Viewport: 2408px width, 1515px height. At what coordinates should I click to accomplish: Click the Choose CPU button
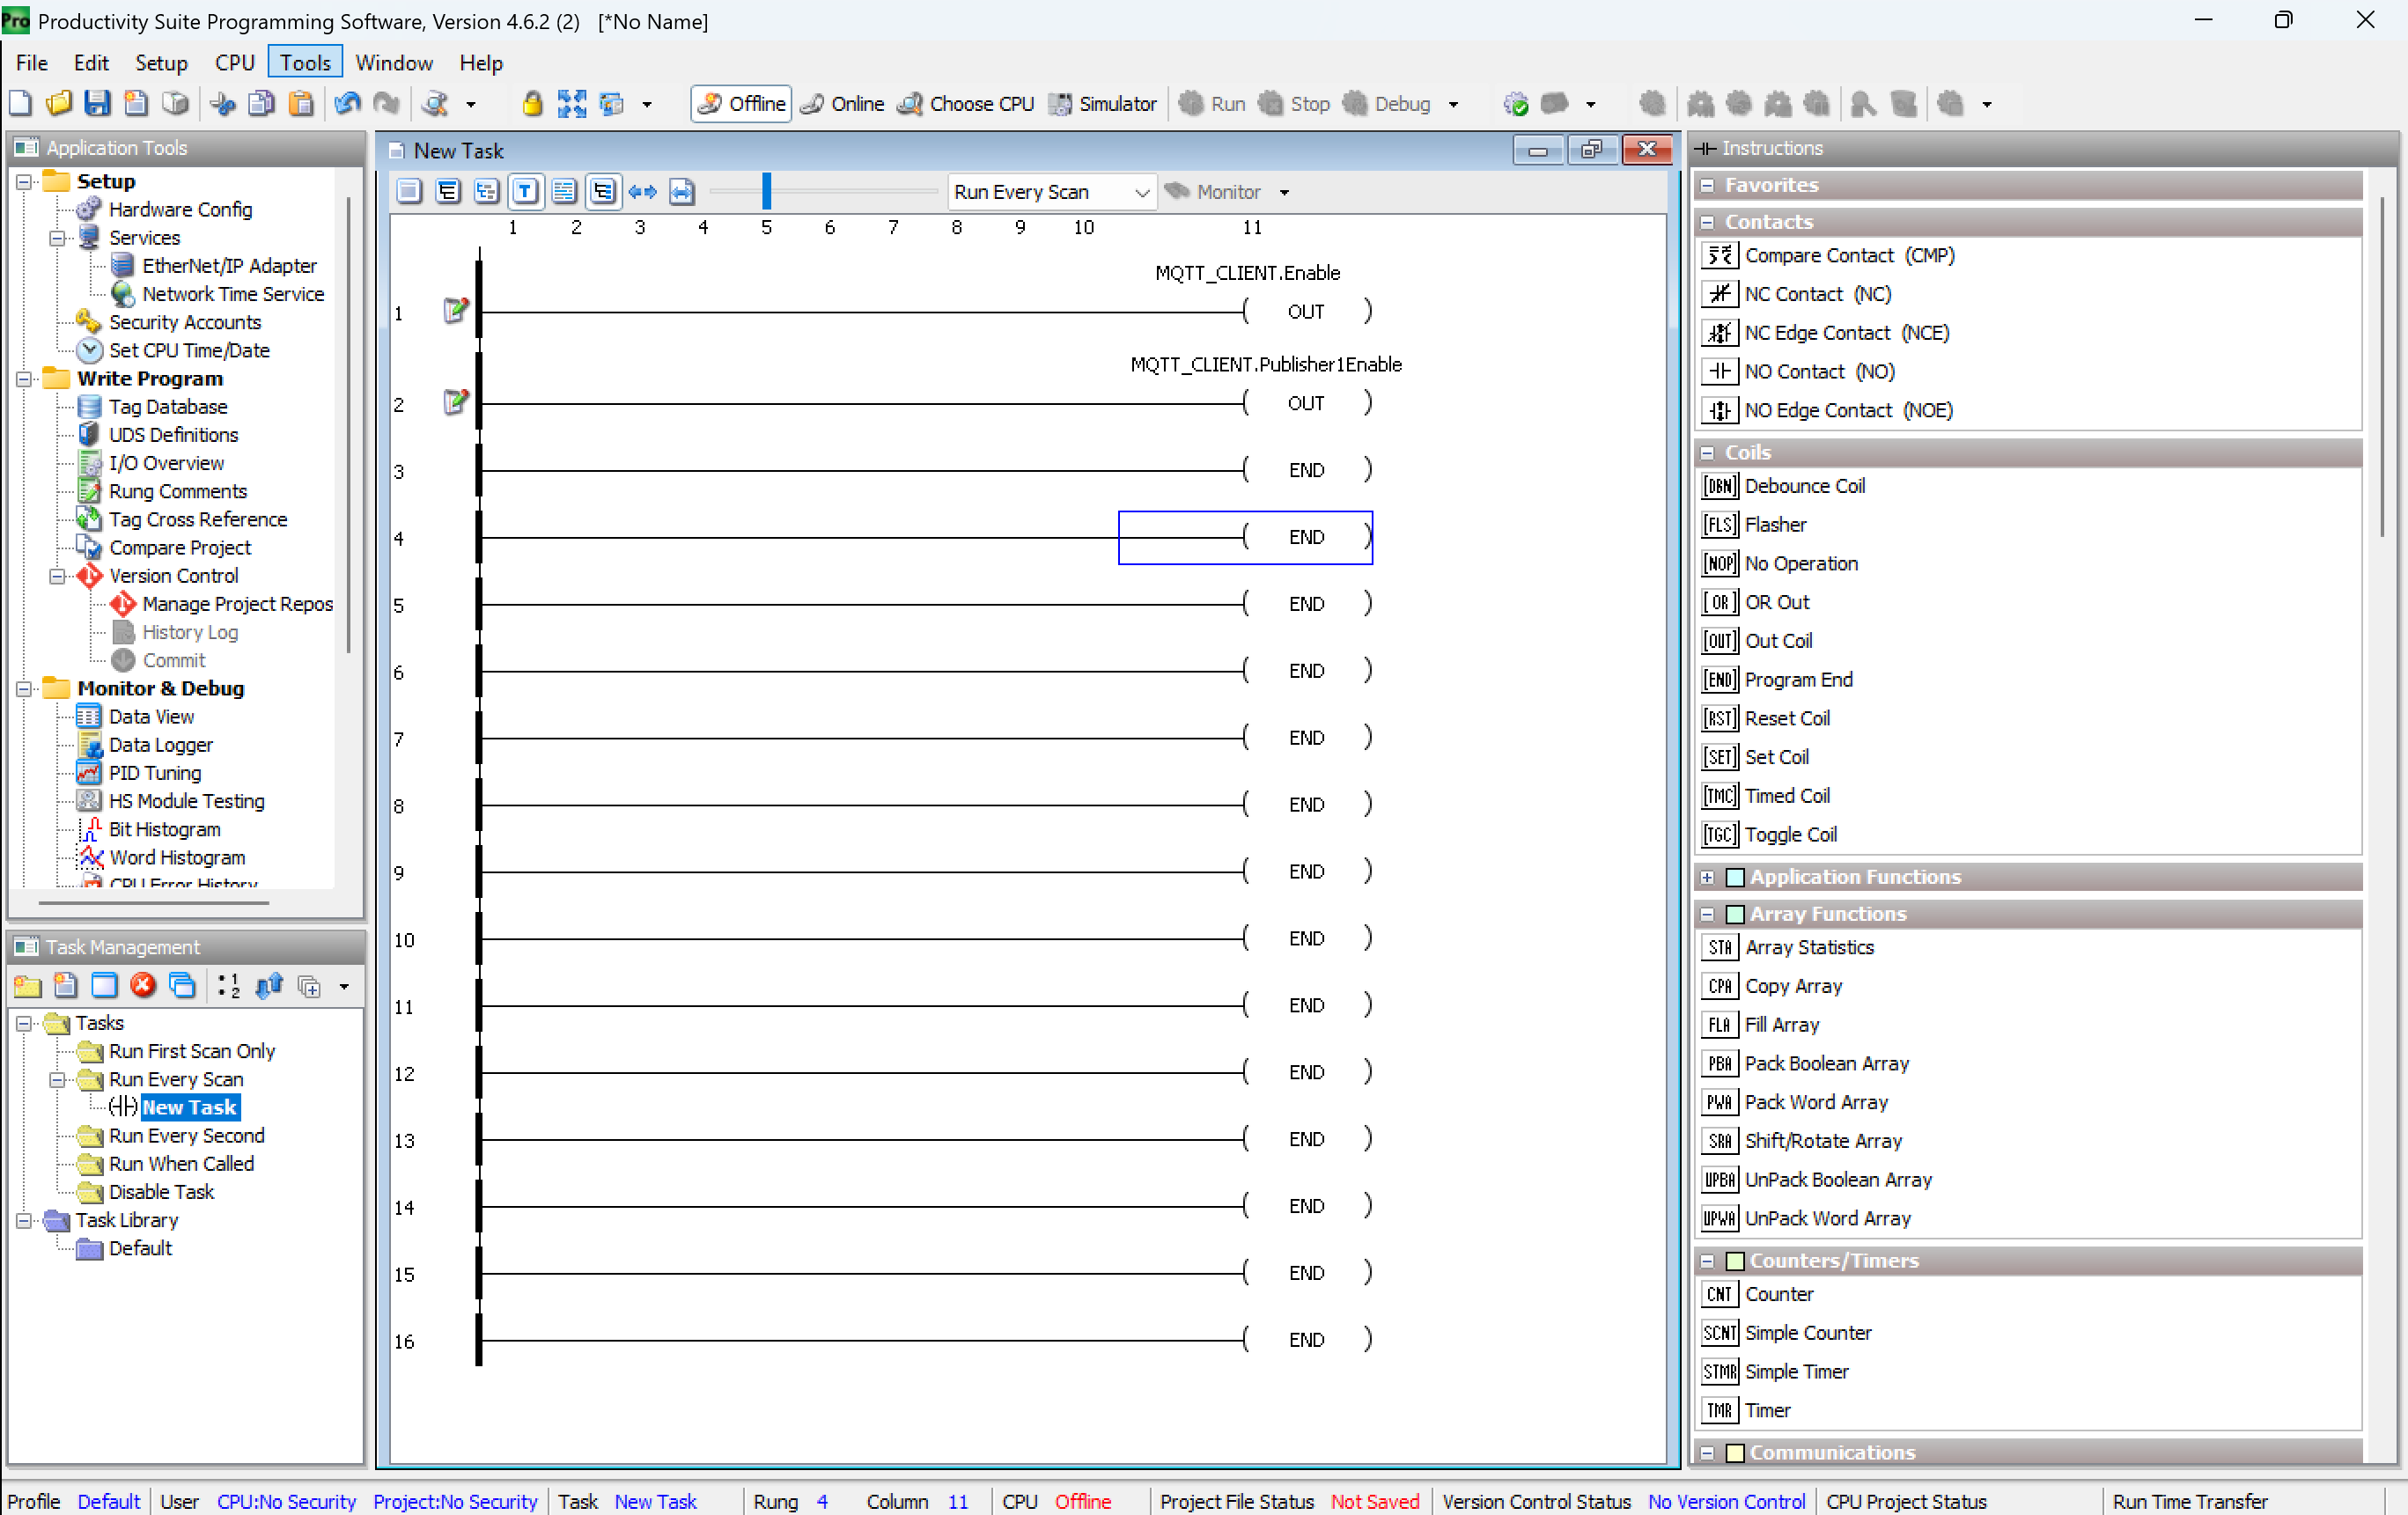pos(966,103)
